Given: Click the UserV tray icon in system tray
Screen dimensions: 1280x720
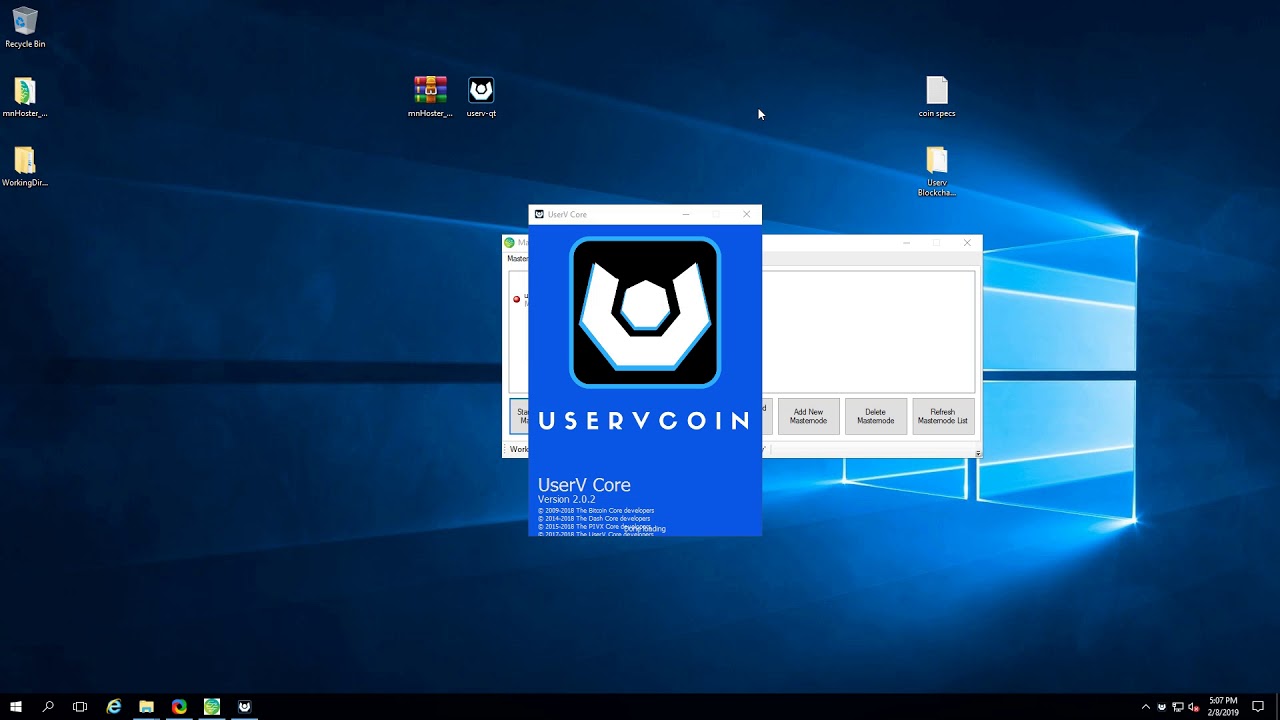Looking at the screenshot, I should 1162,707.
